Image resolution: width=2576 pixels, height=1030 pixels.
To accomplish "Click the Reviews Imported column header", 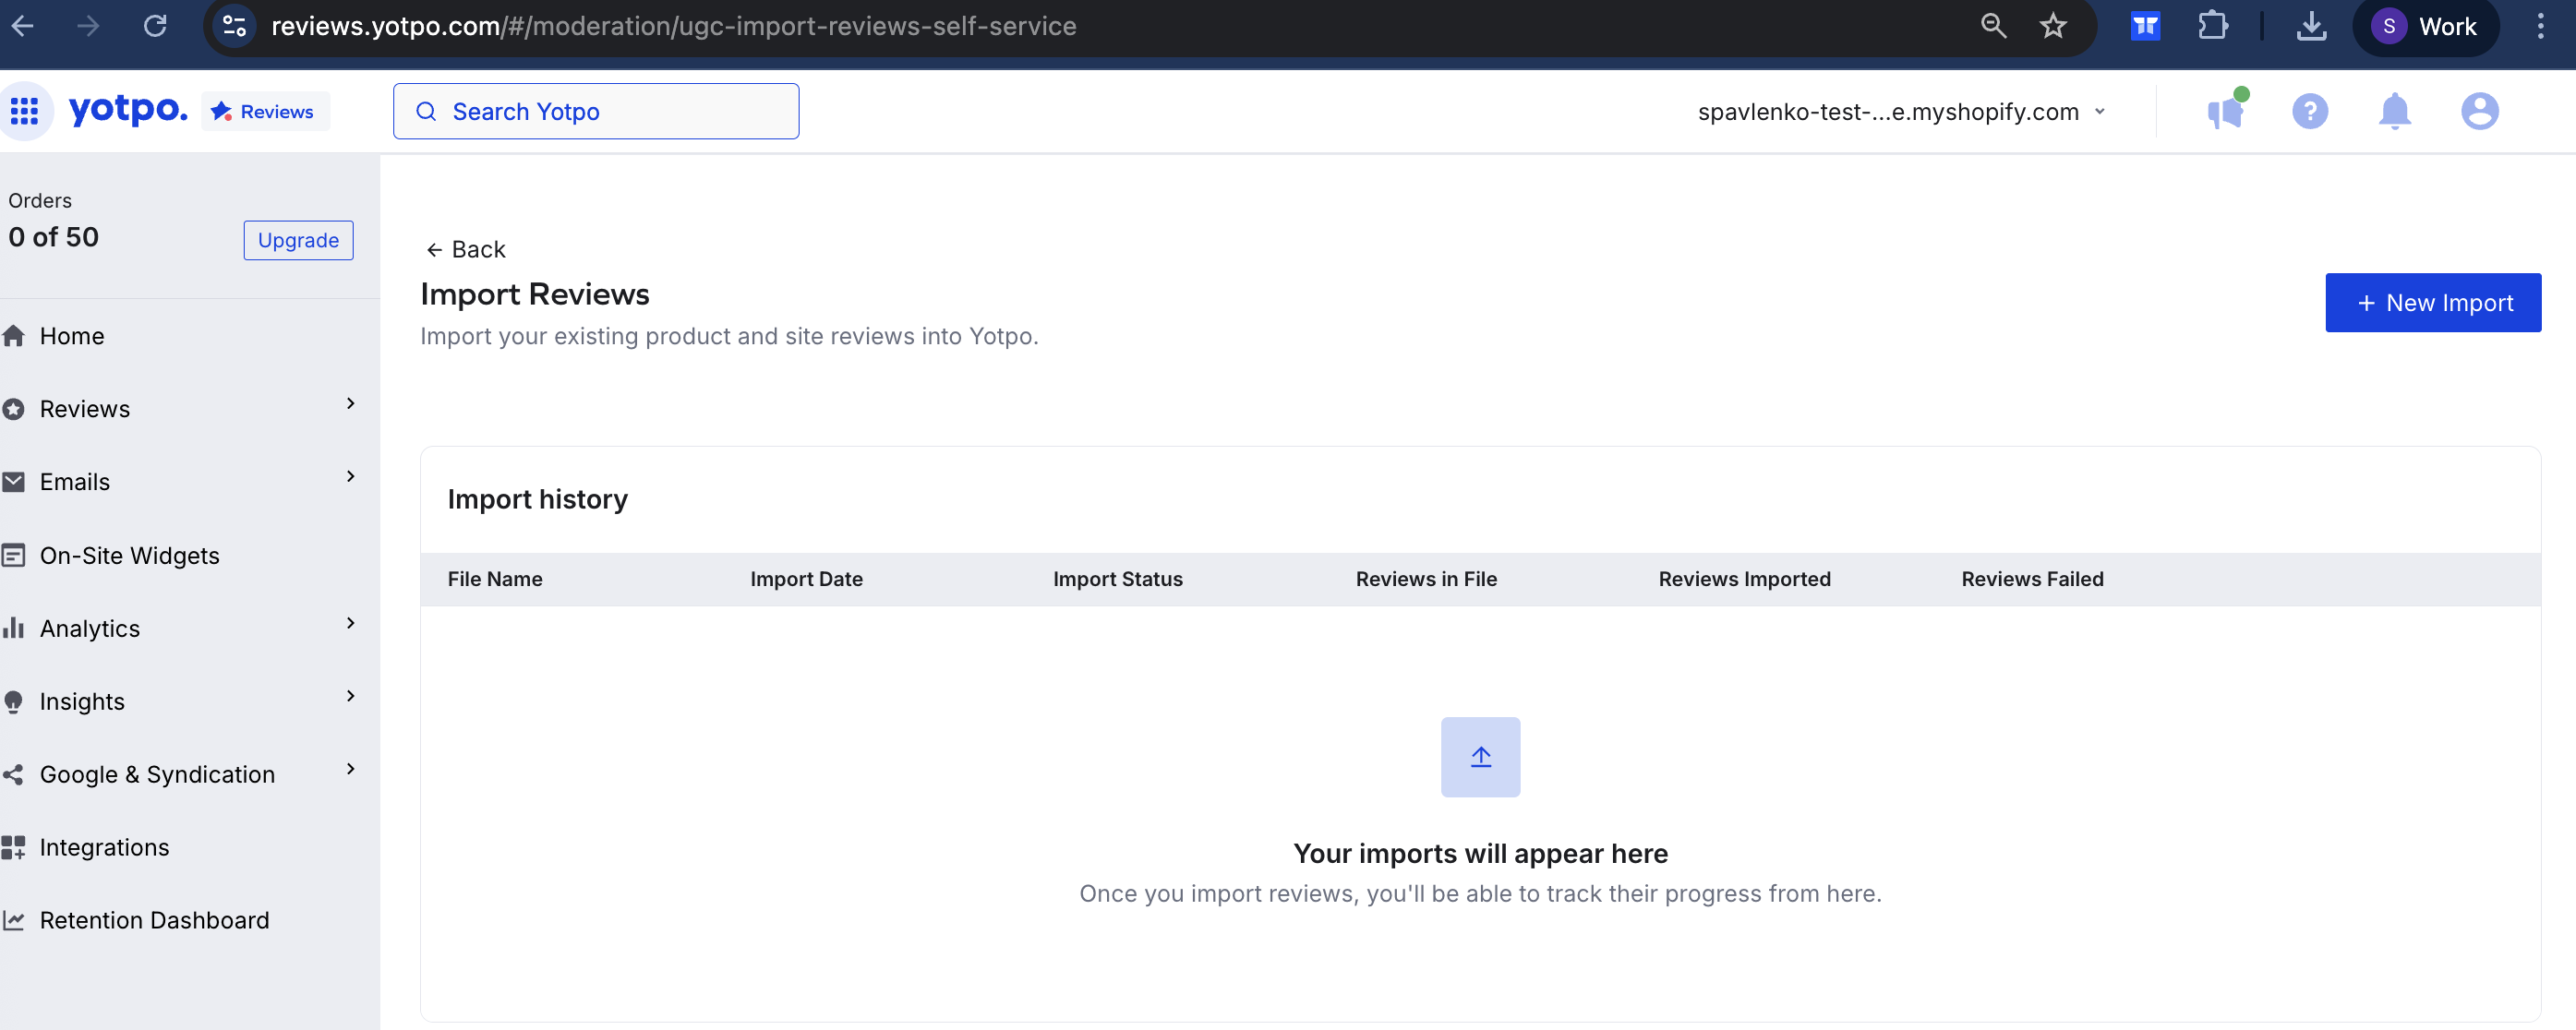I will [x=1744, y=579].
